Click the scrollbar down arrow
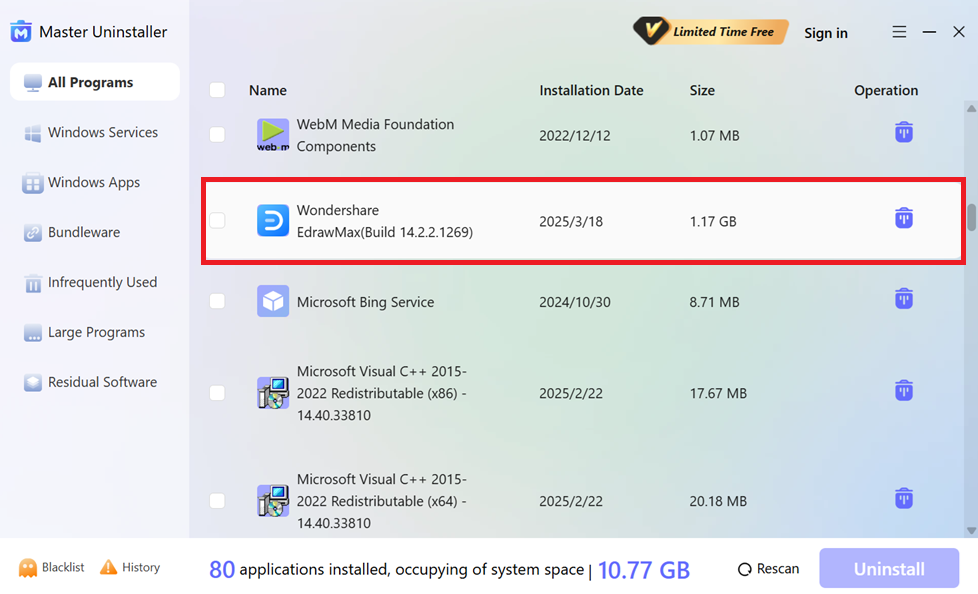Image resolution: width=978 pixels, height=594 pixels. pos(971,531)
